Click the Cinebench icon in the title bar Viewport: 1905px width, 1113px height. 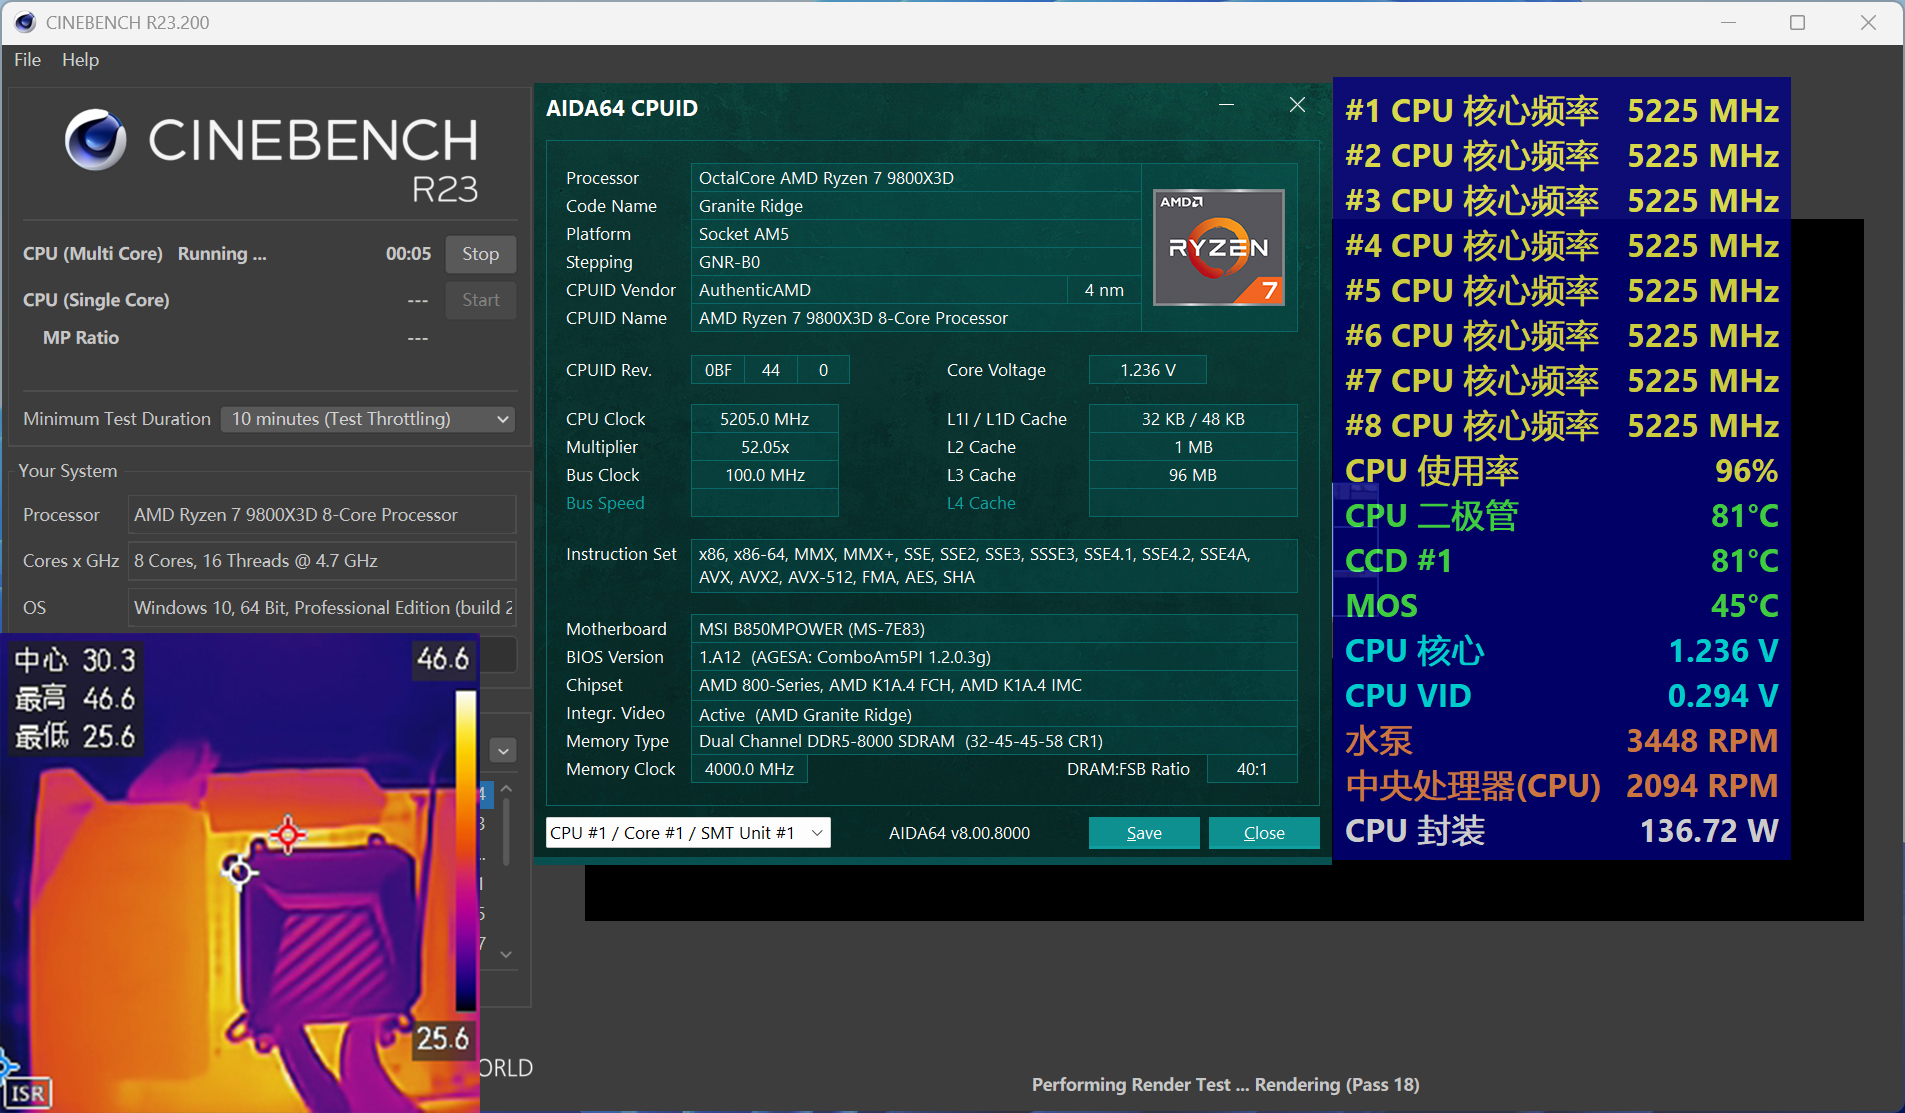click(24, 21)
